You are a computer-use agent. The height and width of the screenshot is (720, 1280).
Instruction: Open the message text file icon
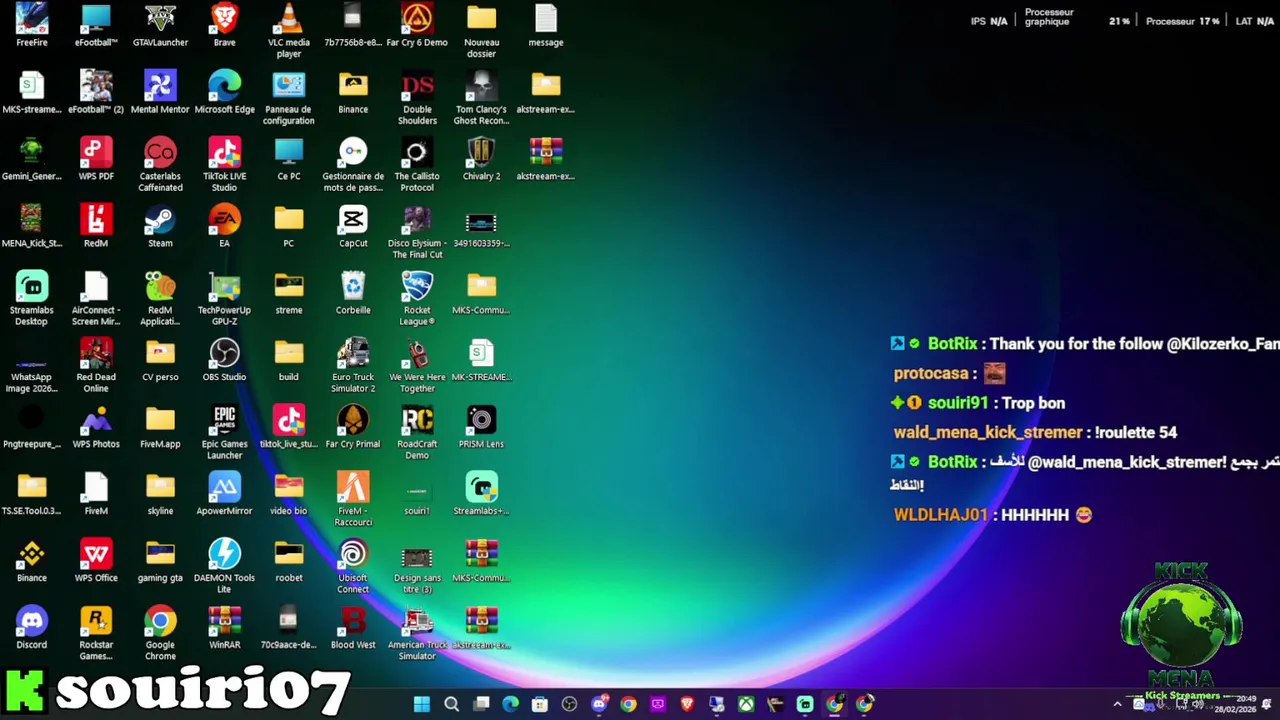click(x=545, y=26)
